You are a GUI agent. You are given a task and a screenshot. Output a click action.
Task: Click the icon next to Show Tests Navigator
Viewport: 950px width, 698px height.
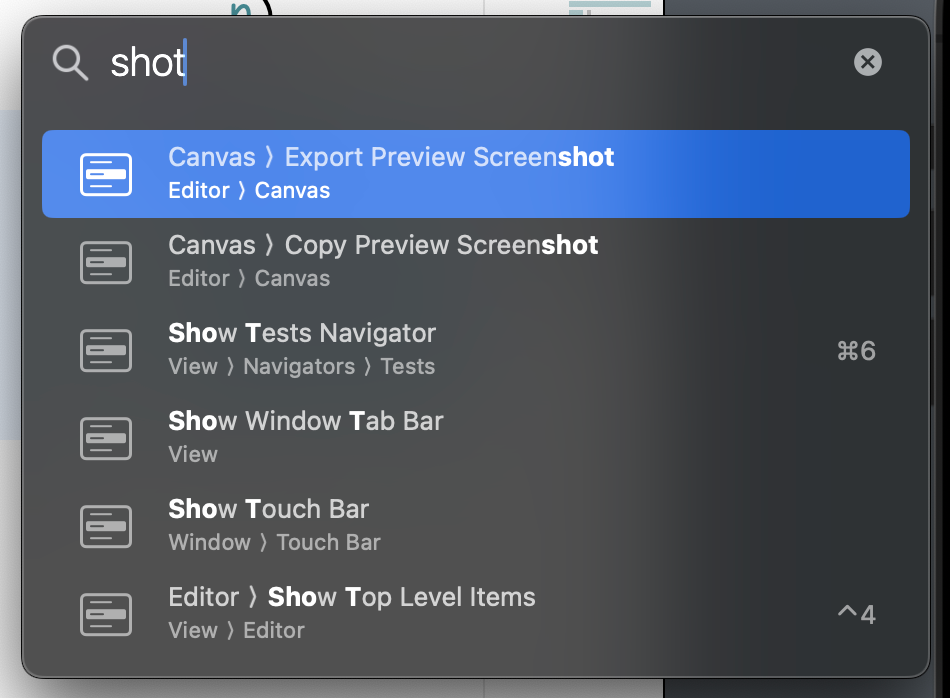(x=106, y=350)
